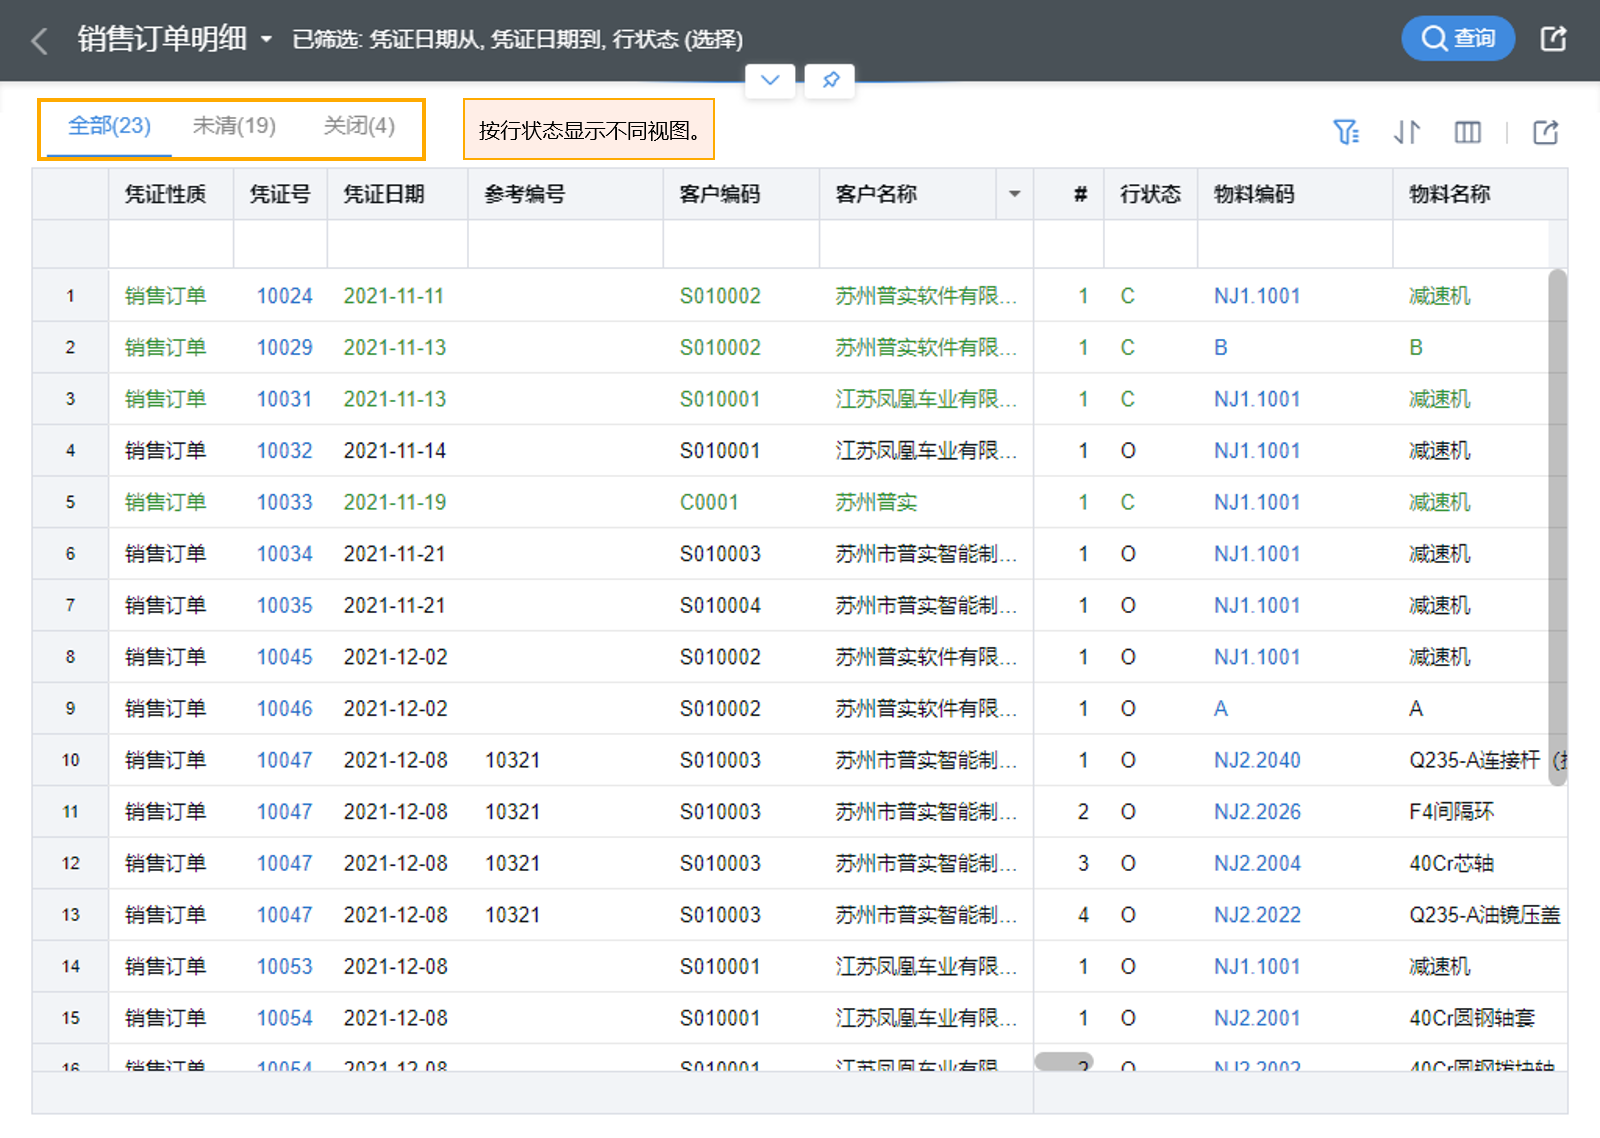Open material code NJ2.2026 link

pos(1257,811)
